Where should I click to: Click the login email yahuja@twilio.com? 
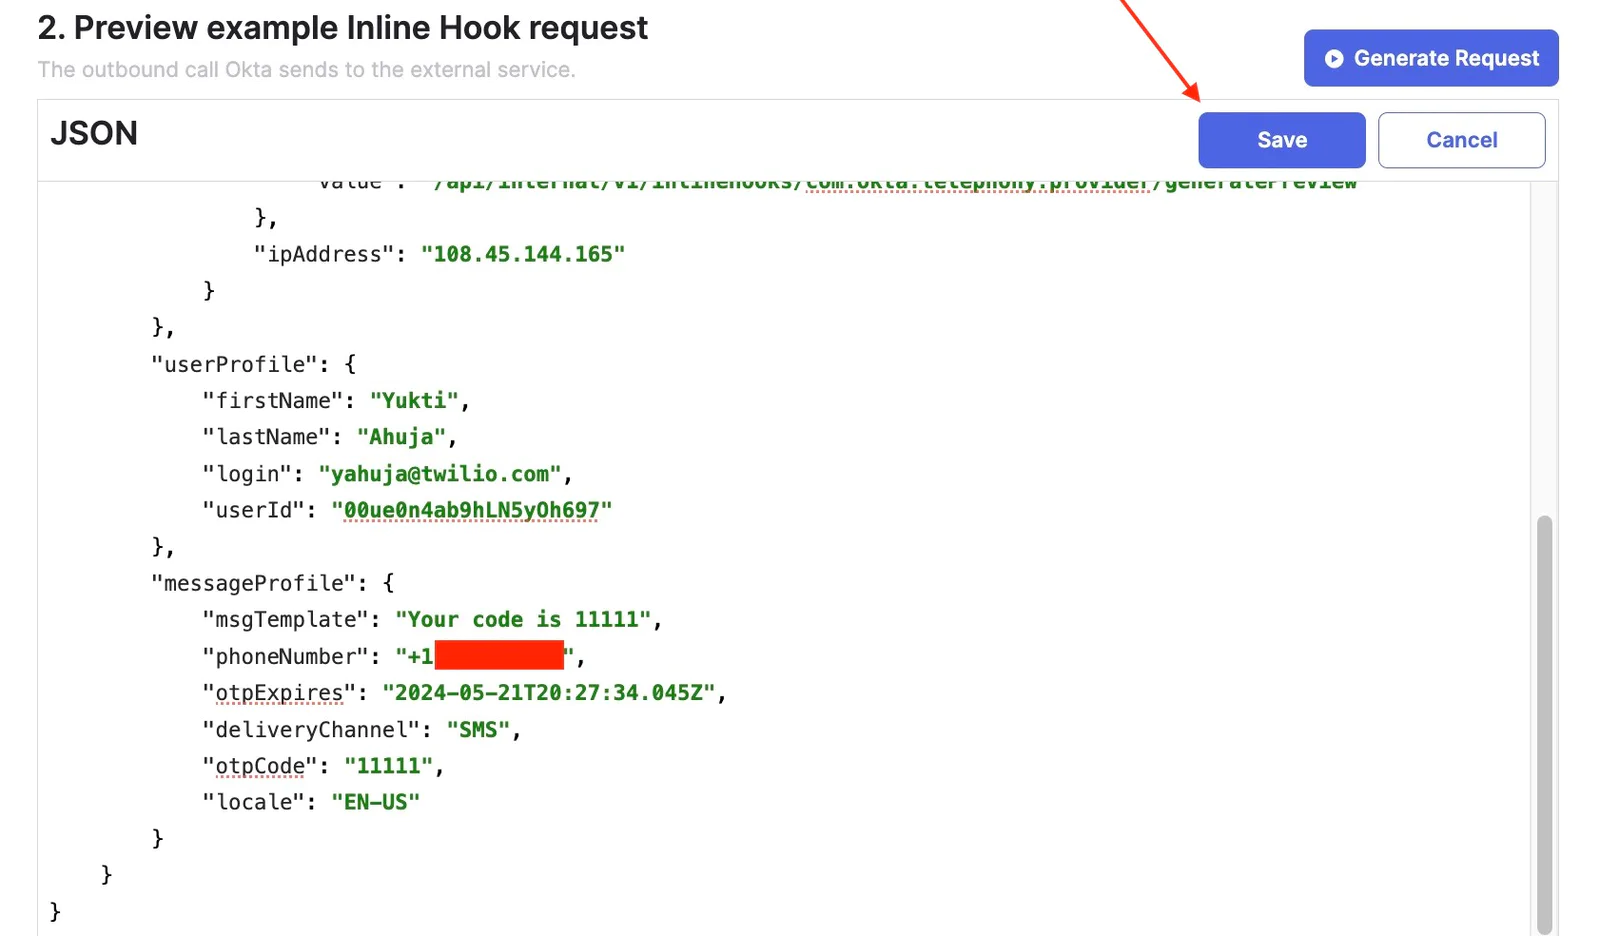tap(440, 474)
